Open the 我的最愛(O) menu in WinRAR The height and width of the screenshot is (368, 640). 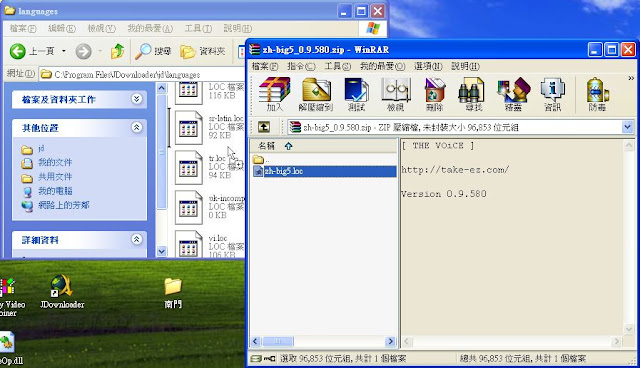pos(382,66)
